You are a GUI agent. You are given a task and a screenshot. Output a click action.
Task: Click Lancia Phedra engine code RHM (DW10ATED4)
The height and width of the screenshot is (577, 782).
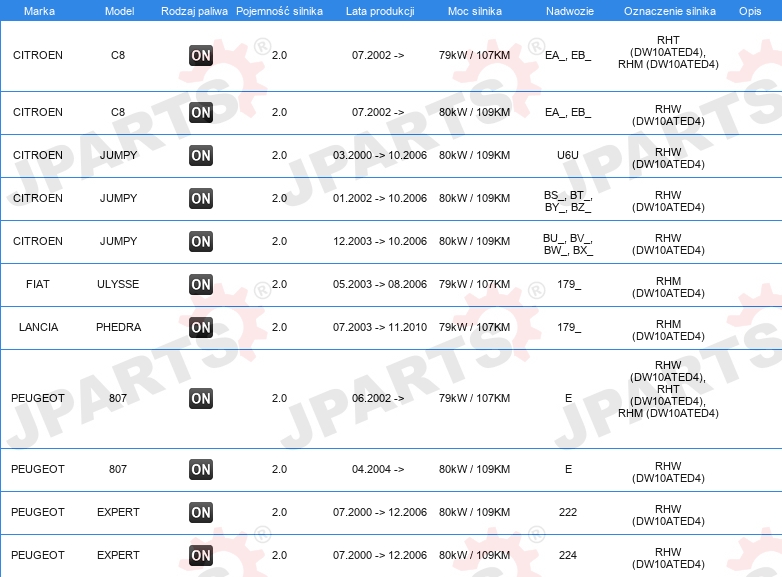[x=668, y=330]
